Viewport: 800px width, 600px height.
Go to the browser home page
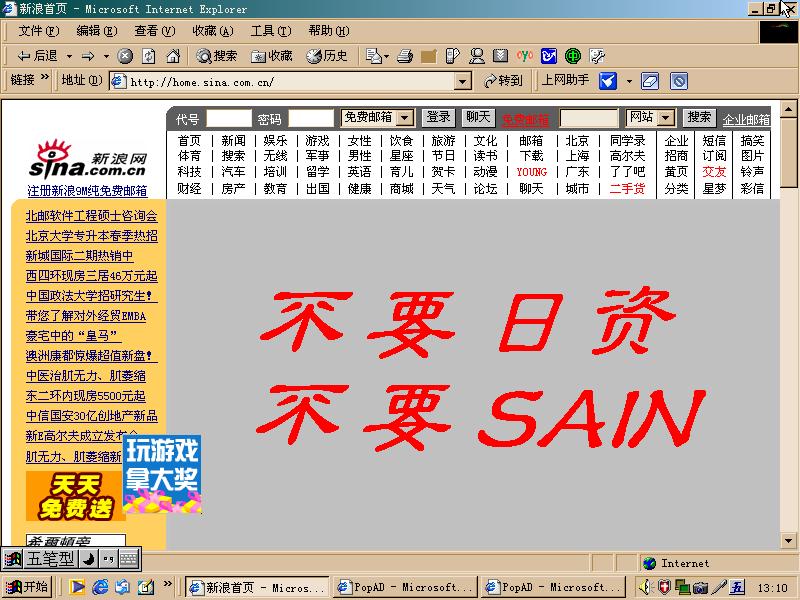click(x=173, y=56)
